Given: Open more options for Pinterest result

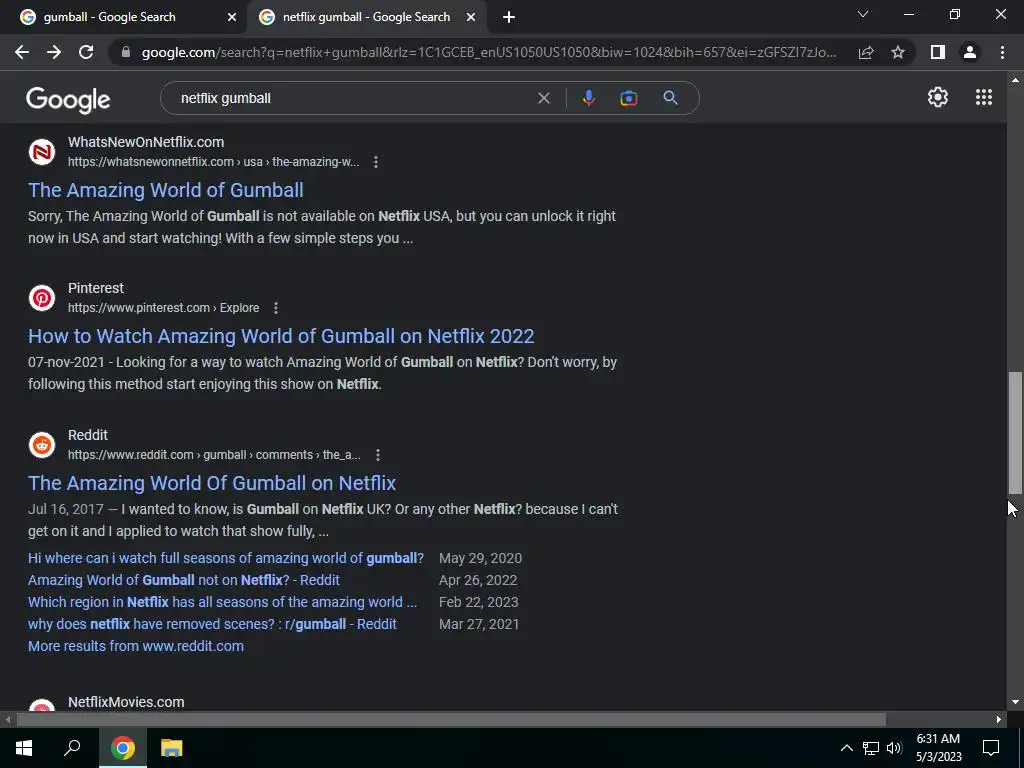Looking at the screenshot, I should tap(276, 308).
